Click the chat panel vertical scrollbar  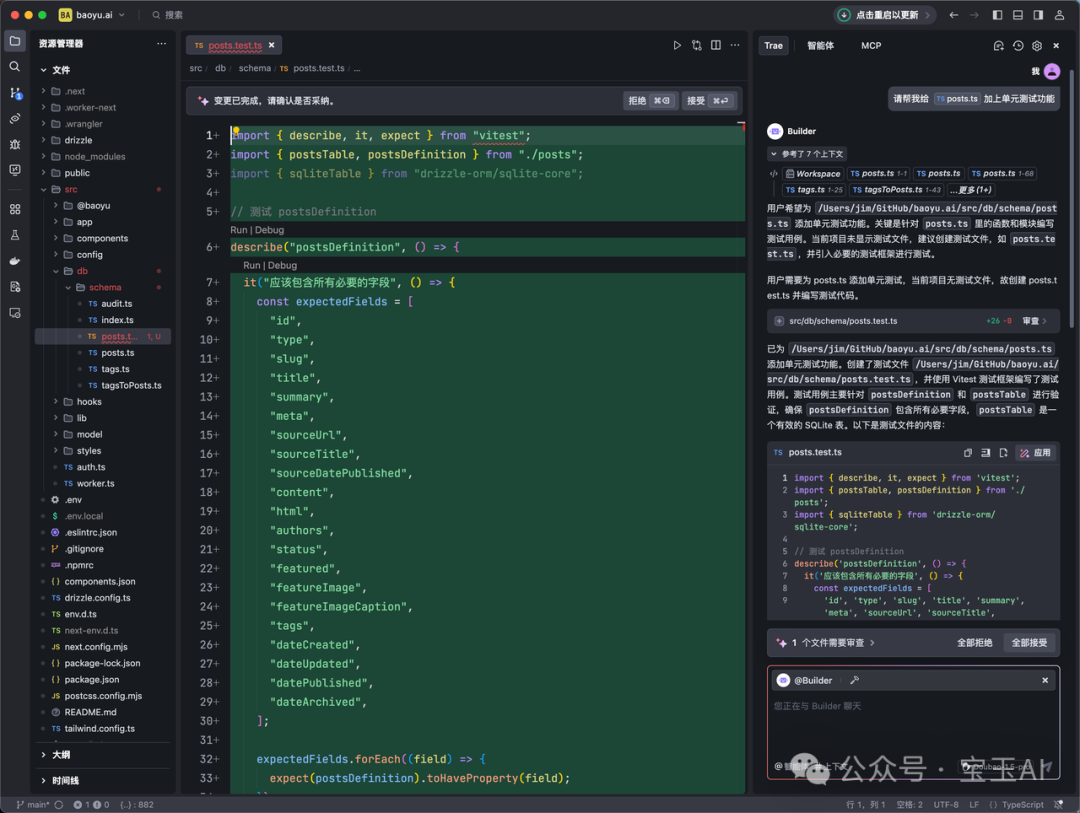(1072, 200)
